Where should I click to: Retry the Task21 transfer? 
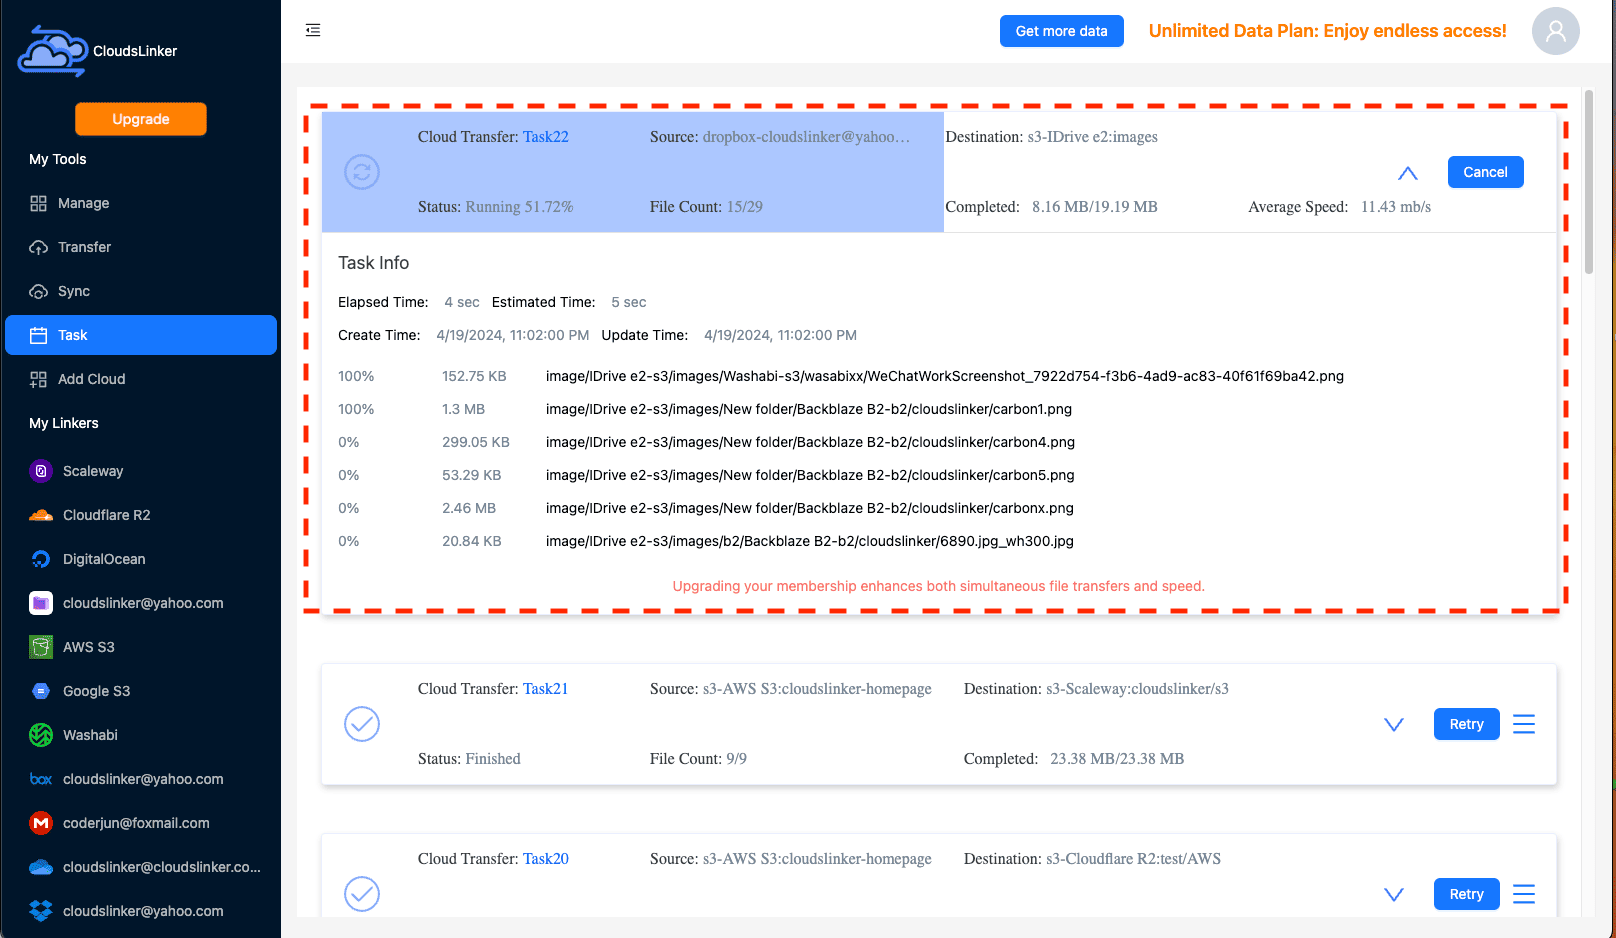(x=1466, y=724)
